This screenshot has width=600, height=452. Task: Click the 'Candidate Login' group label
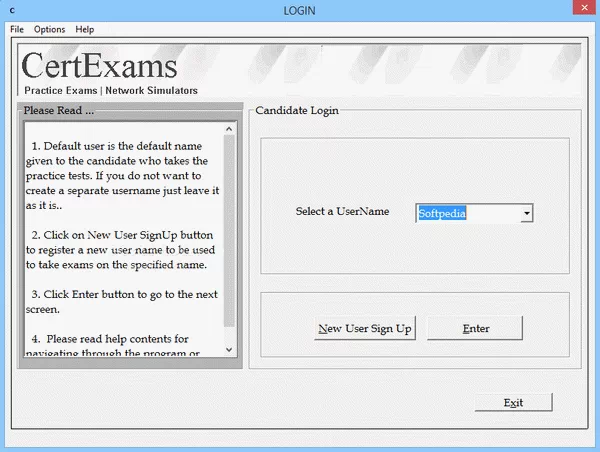[x=297, y=110]
